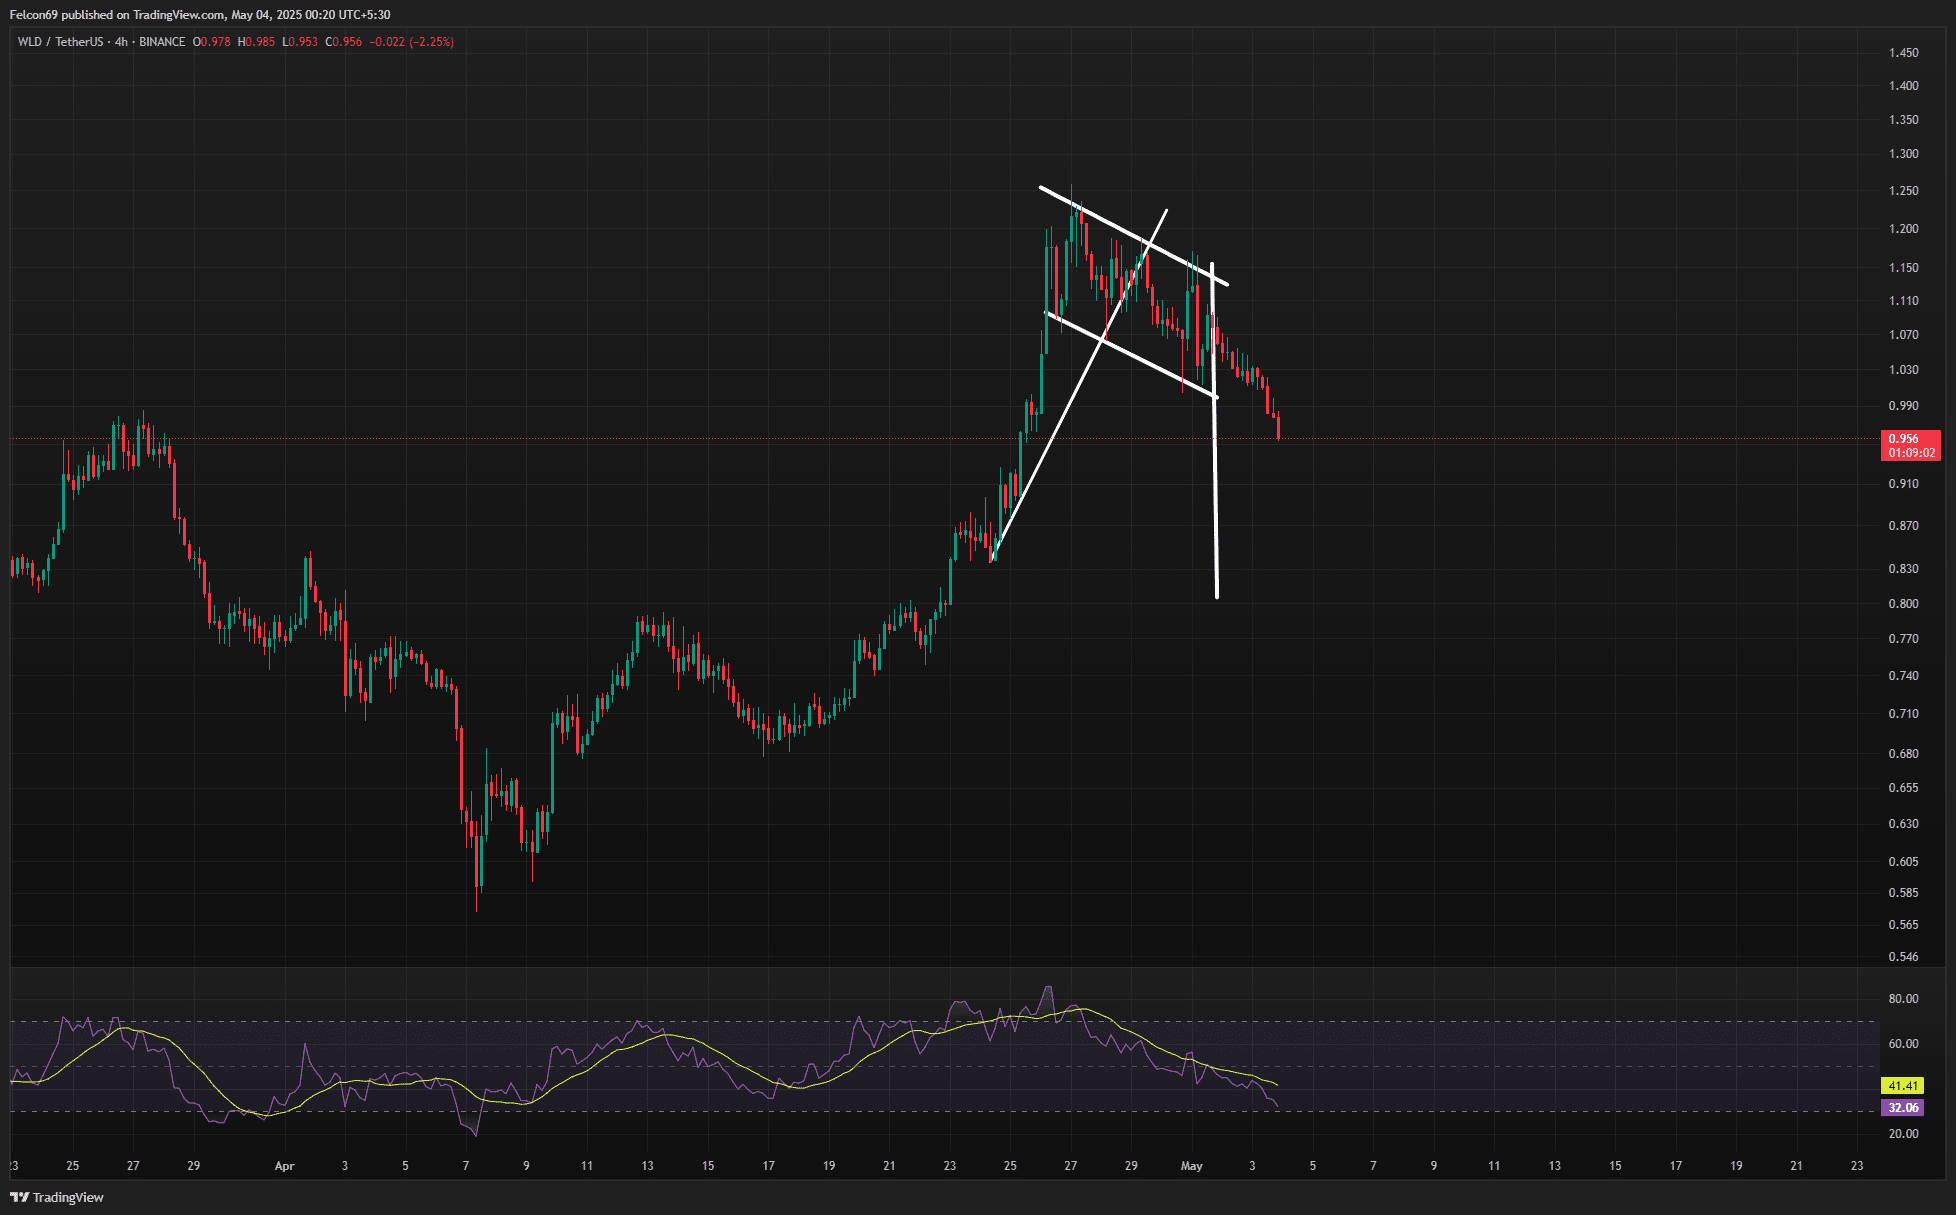Click the Apr label on time axis

coord(285,1166)
